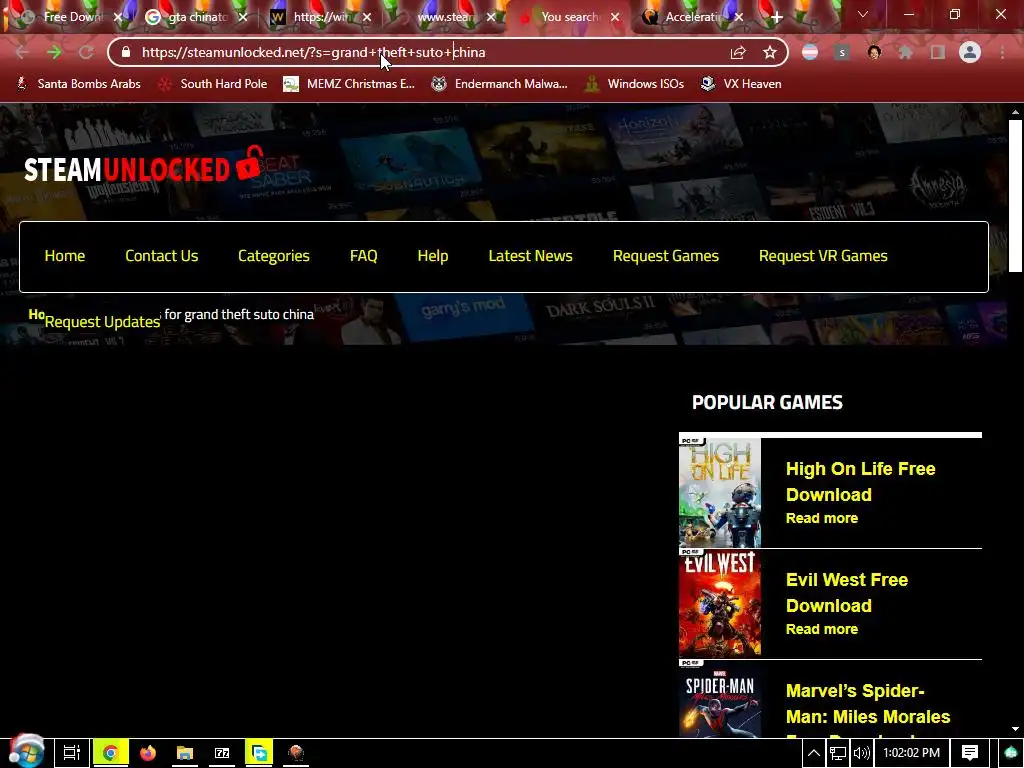Viewport: 1024px width, 768px height.
Task: Open Contact Us page
Action: (x=161, y=256)
